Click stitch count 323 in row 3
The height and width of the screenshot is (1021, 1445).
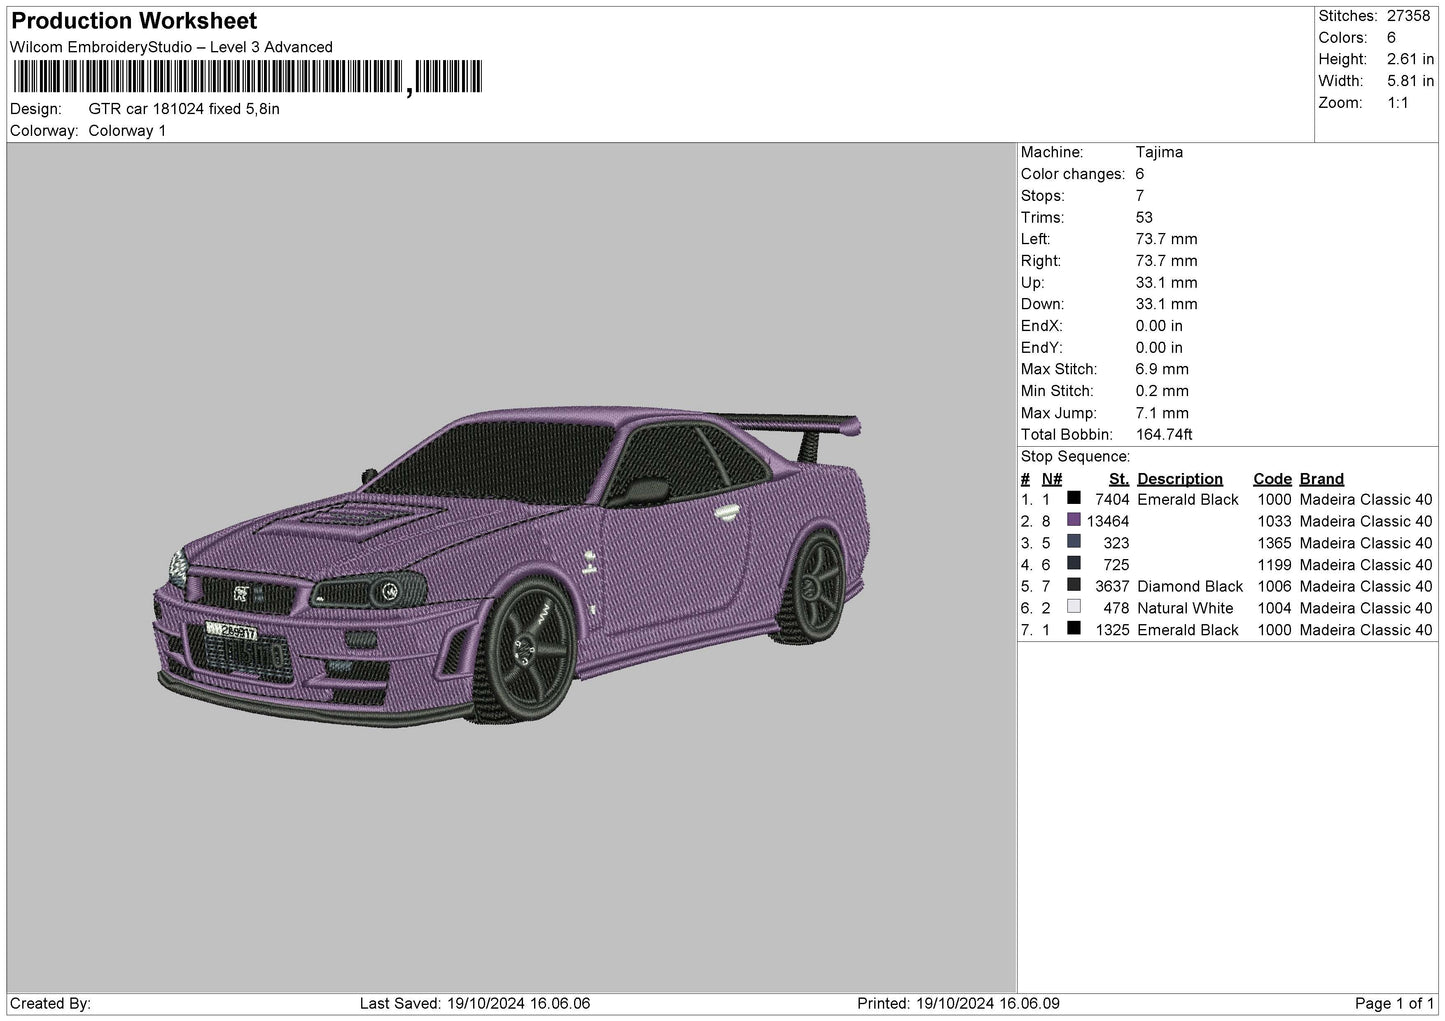[1117, 543]
